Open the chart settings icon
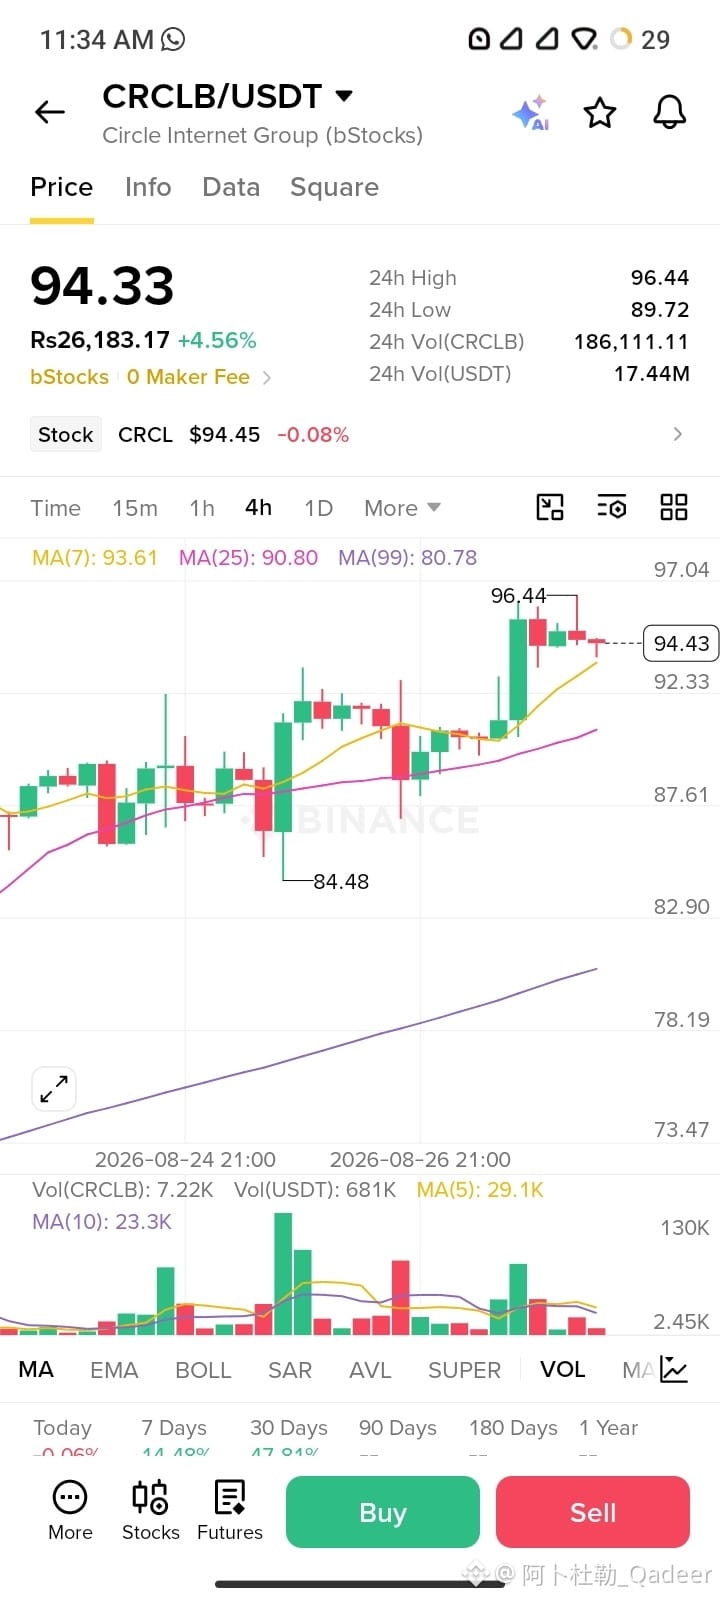Image resolution: width=720 pixels, height=1600 pixels. [612, 507]
